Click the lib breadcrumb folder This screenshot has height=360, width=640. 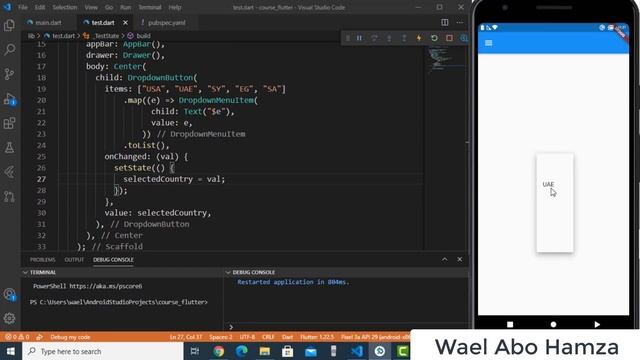coord(31,36)
